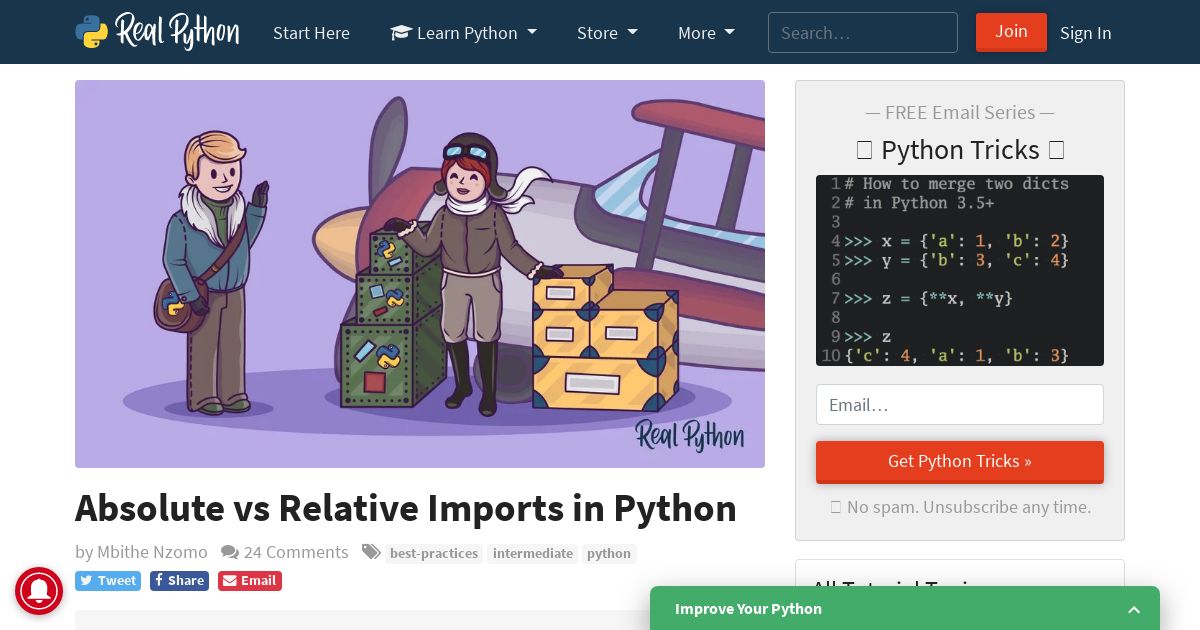Click the red Join button
Screen dimensions: 1200x630
(1011, 32)
